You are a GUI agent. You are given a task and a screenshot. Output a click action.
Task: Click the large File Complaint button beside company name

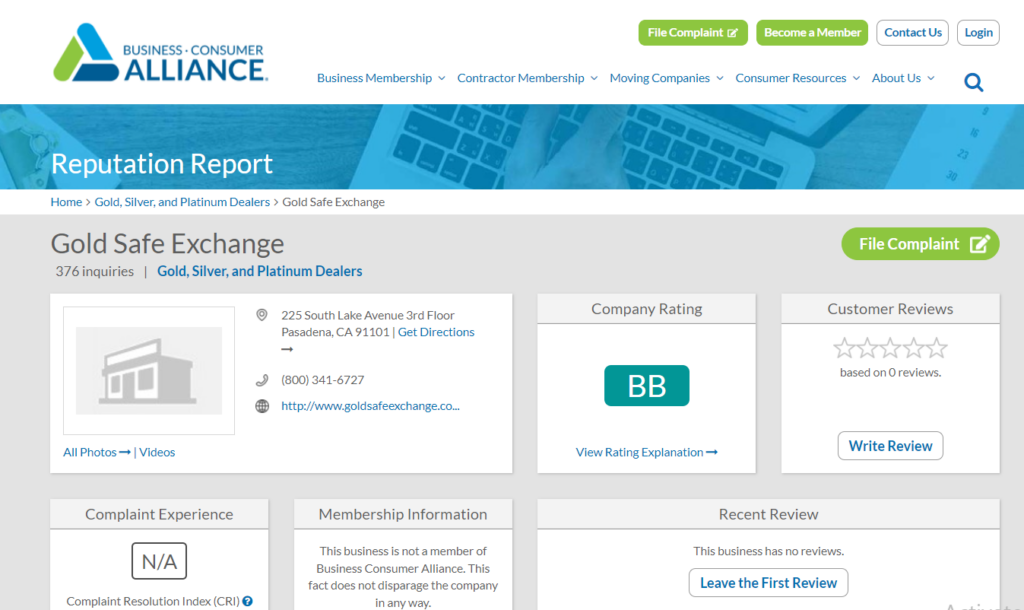(920, 244)
